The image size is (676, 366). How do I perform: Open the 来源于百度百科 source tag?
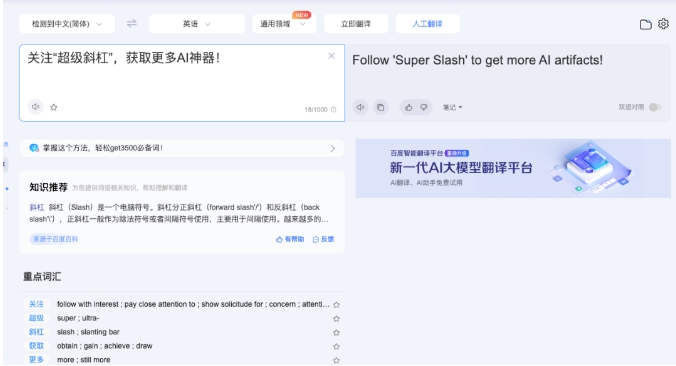tap(55, 239)
